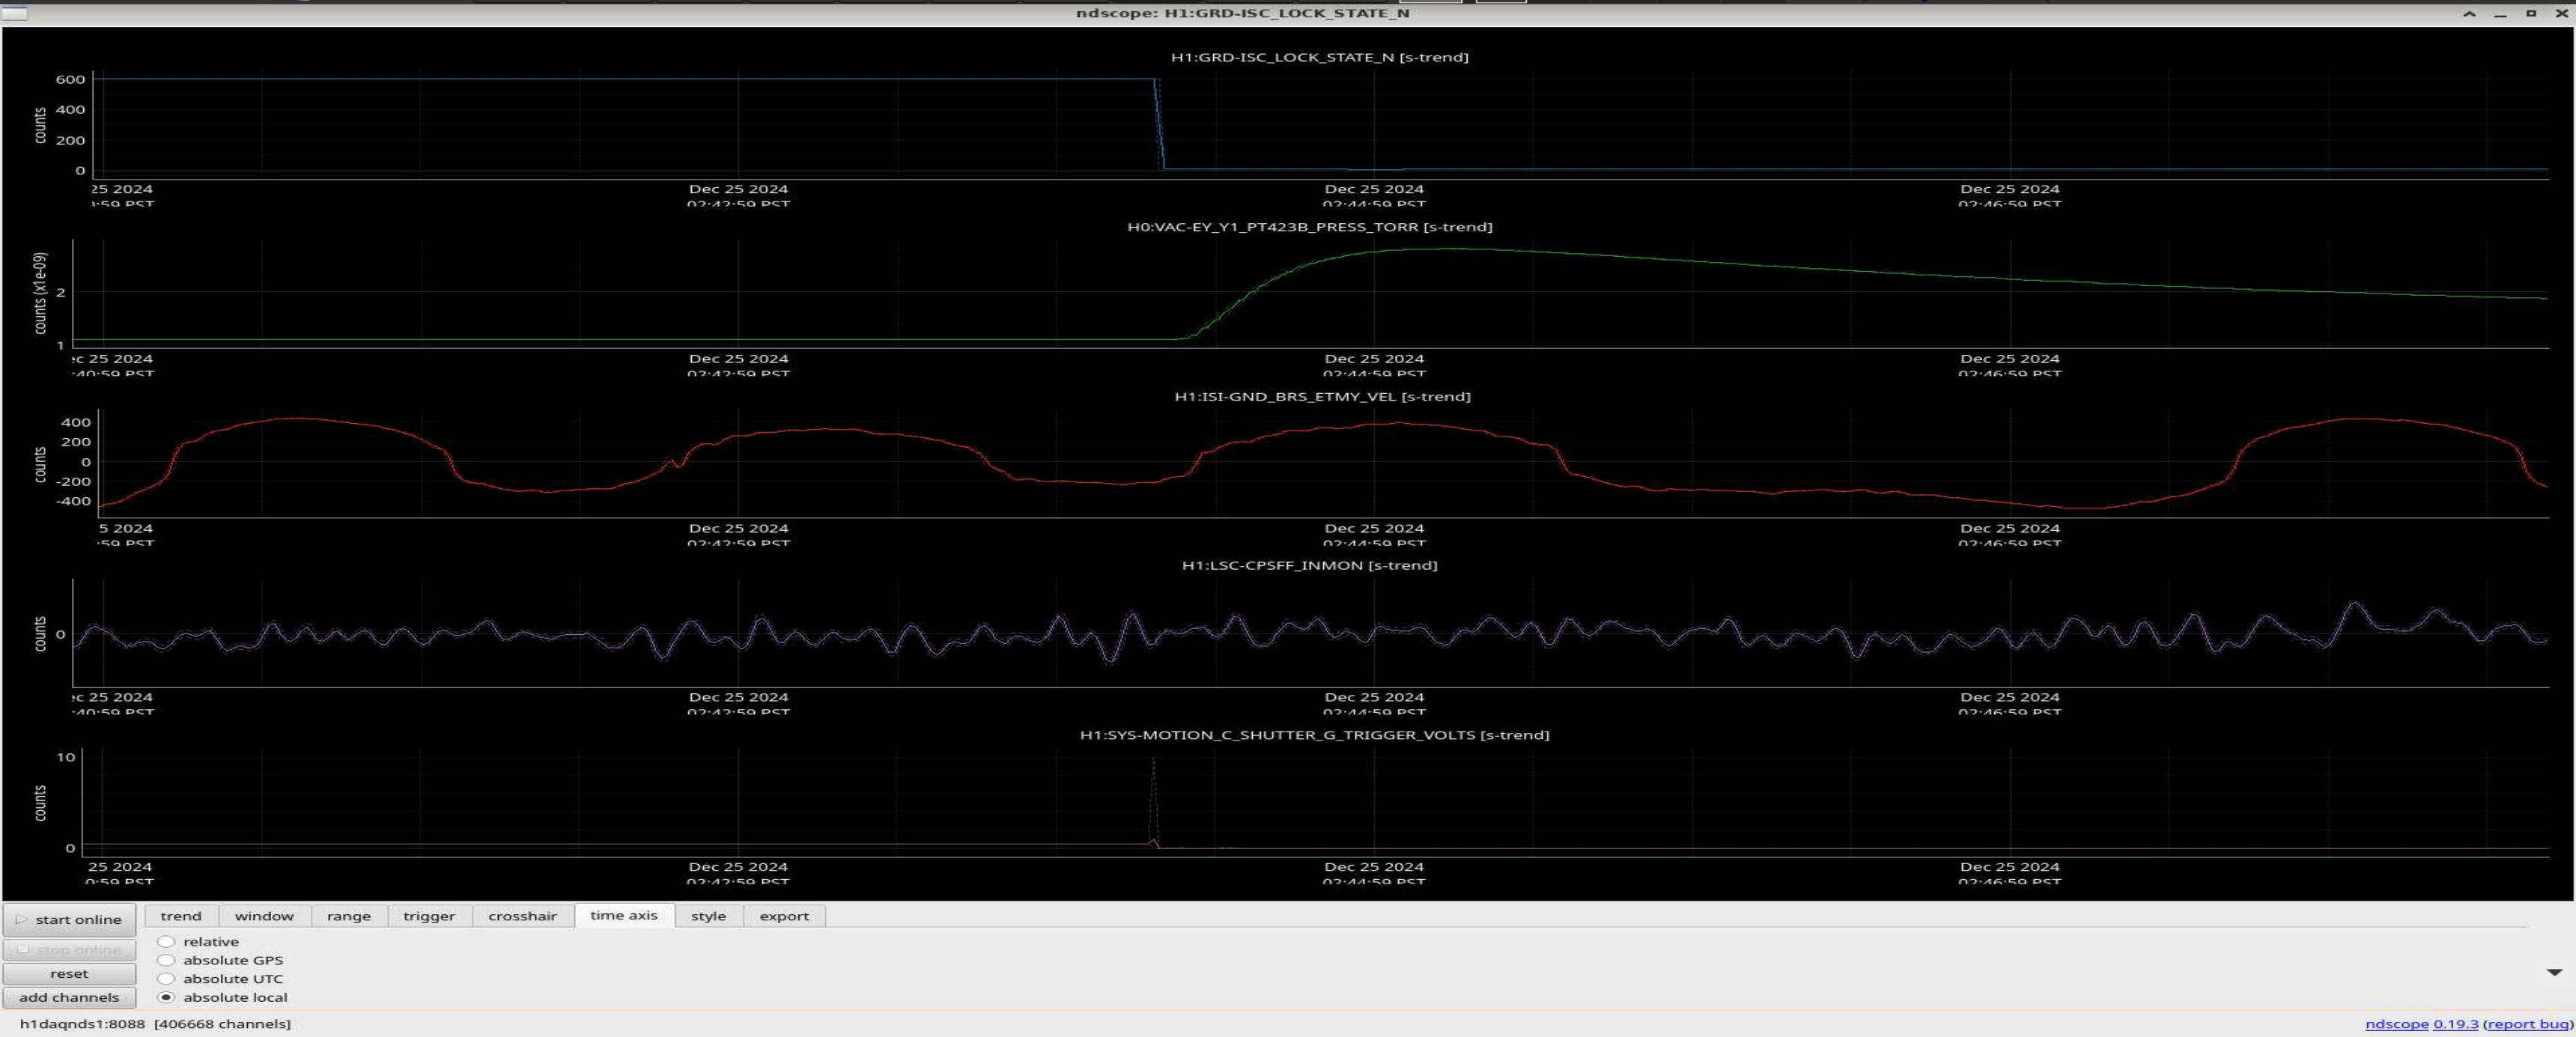Open the window tab
This screenshot has width=2576, height=1037.
click(264, 916)
